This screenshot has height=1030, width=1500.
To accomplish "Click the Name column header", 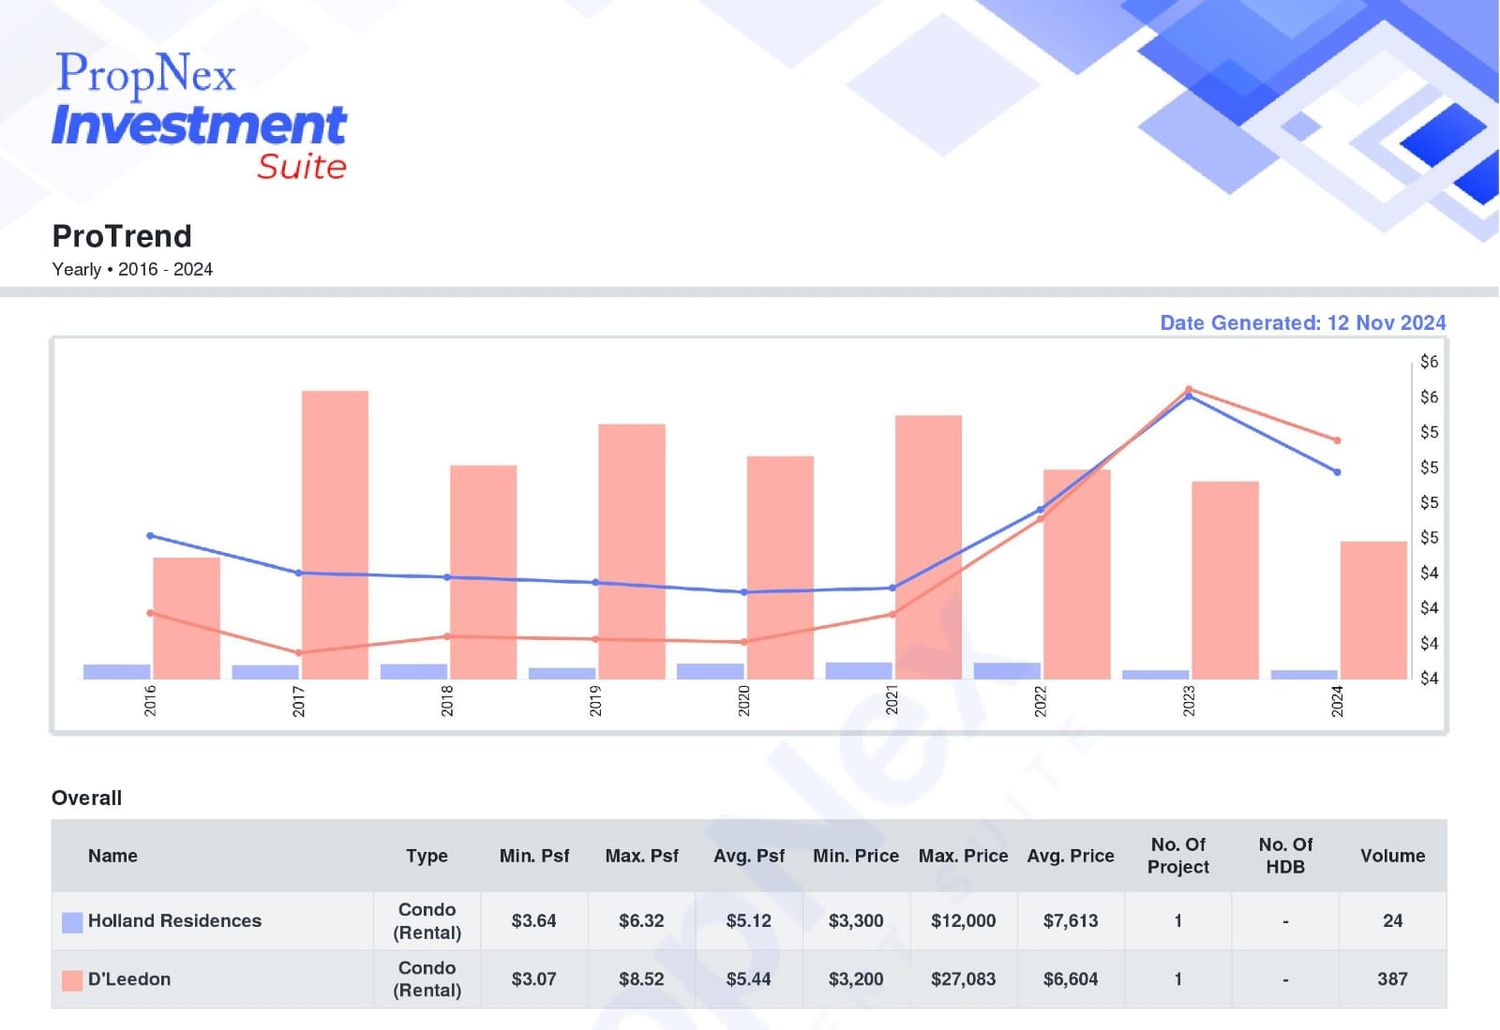I will 113,856.
